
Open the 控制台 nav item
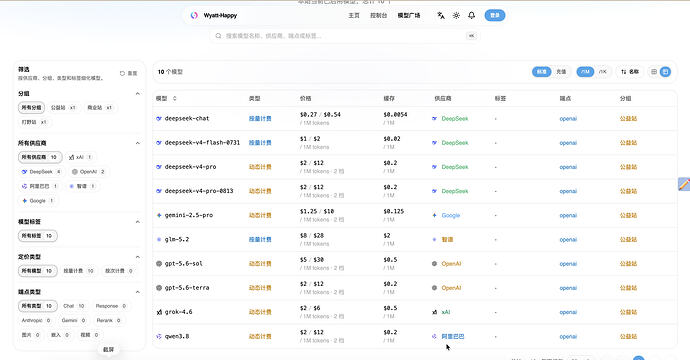378,15
